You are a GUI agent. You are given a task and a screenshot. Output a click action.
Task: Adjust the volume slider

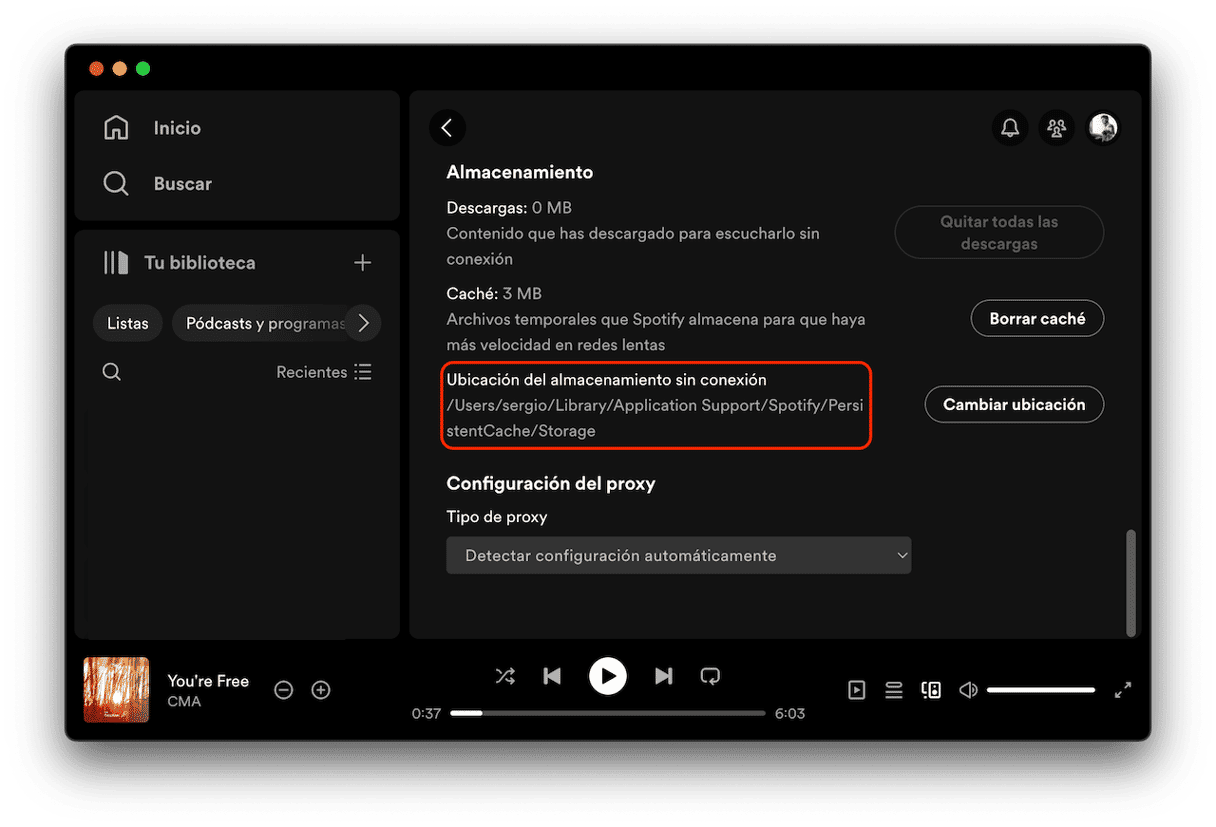point(1041,690)
